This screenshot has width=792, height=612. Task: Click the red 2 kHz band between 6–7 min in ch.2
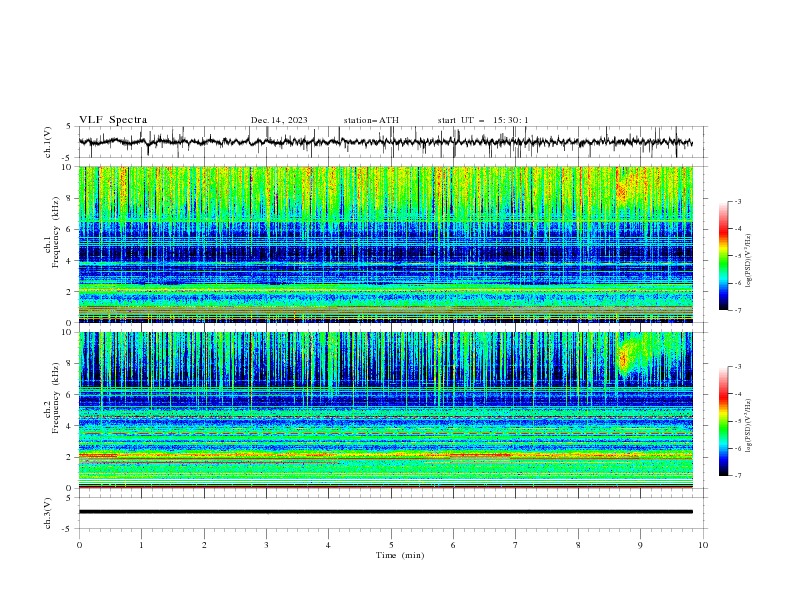(x=480, y=455)
